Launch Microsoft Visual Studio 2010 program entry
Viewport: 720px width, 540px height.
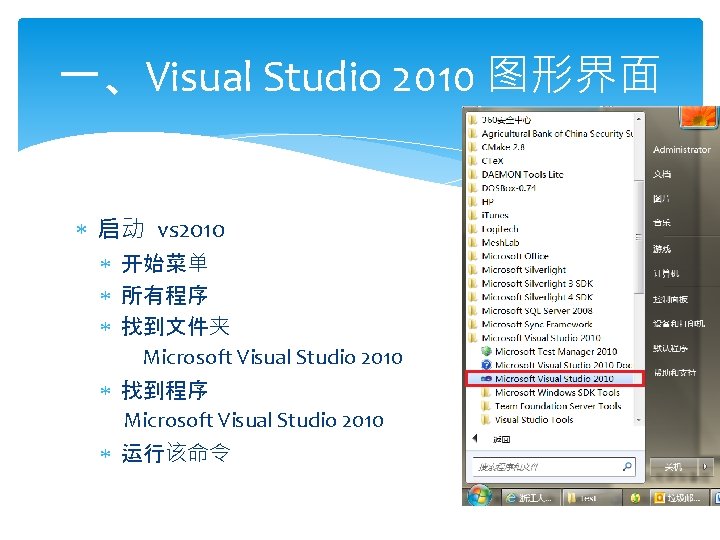pos(554,379)
